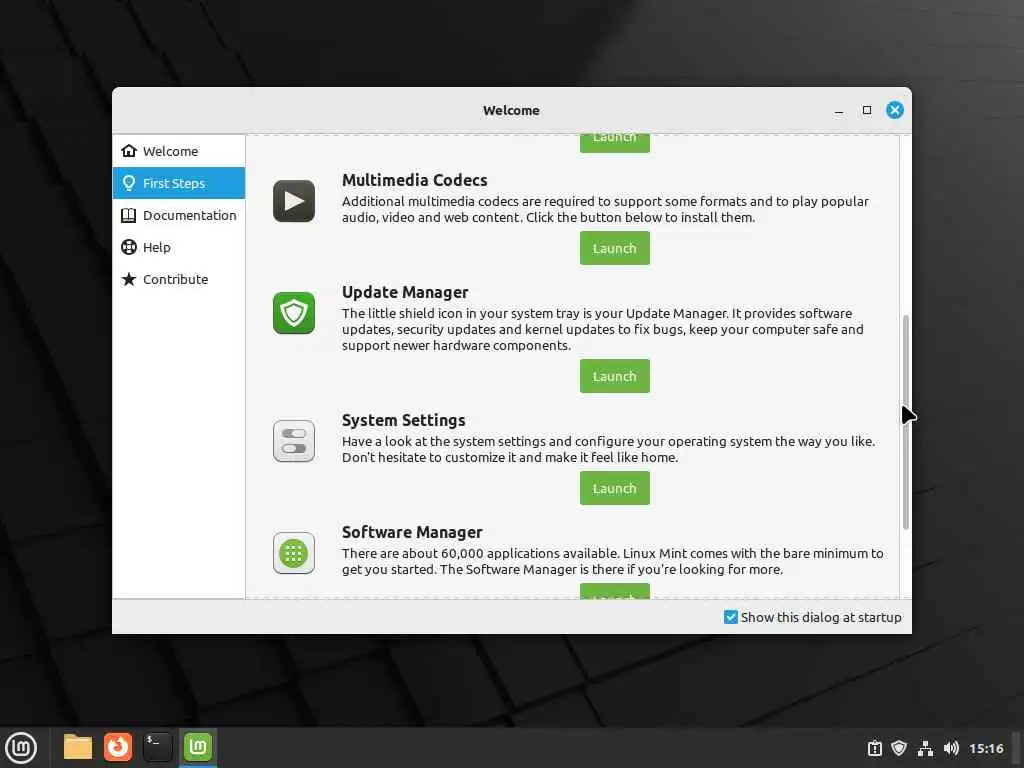Click the System Settings toggles icon
The height and width of the screenshot is (768, 1024).
[x=294, y=441]
